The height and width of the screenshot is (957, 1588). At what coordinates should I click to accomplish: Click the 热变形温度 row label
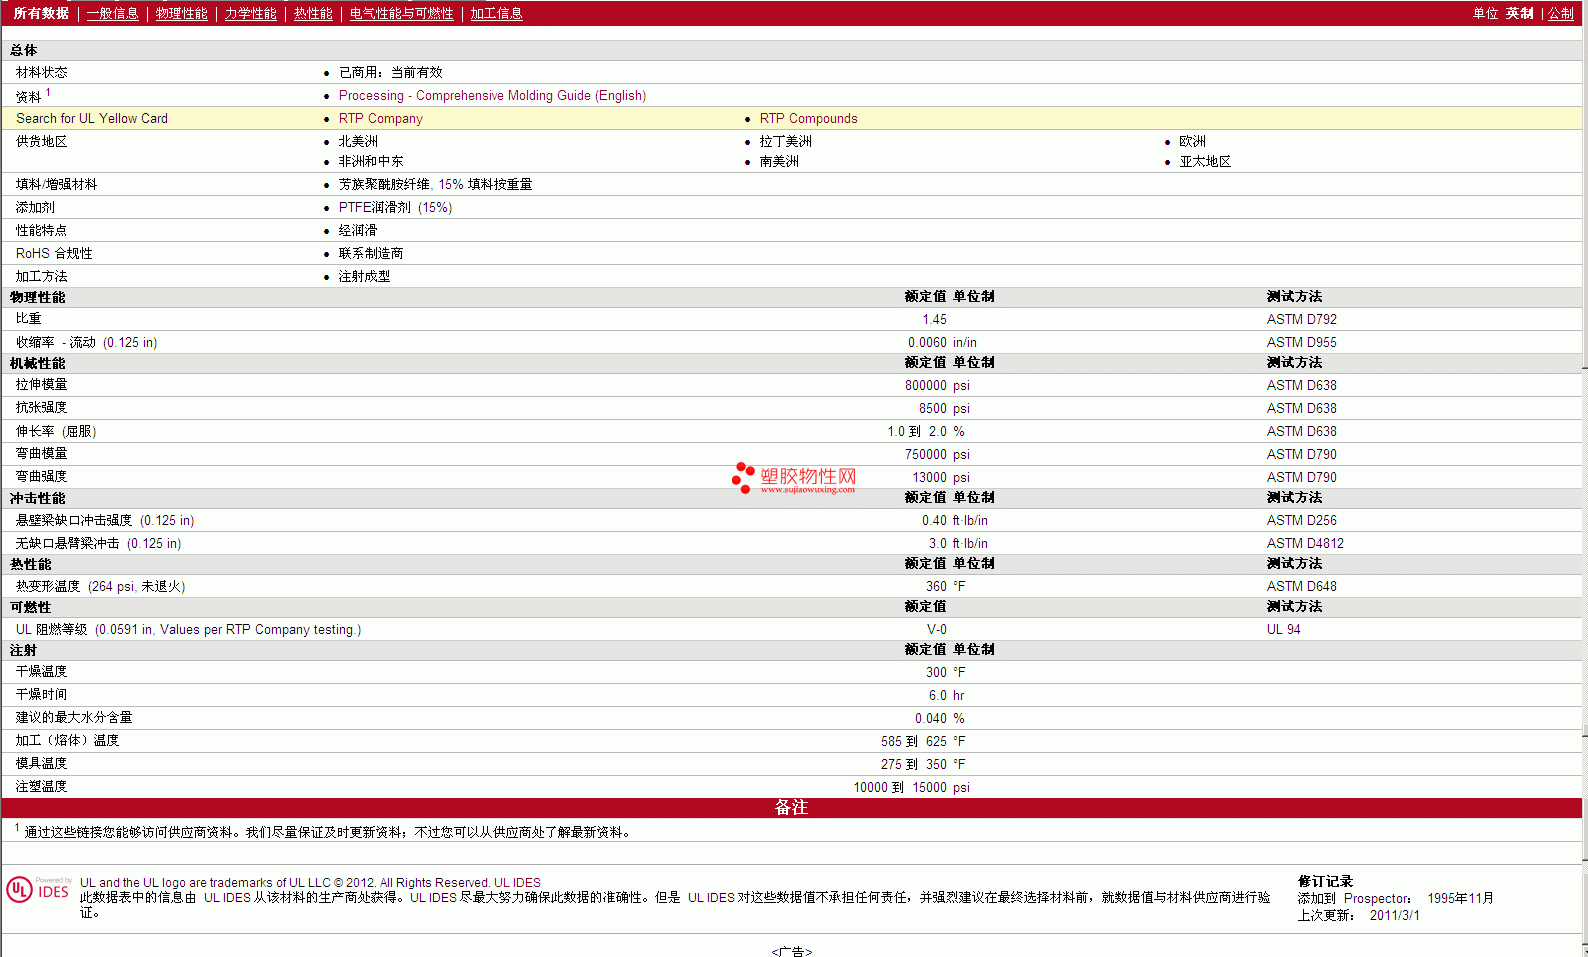(x=100, y=587)
